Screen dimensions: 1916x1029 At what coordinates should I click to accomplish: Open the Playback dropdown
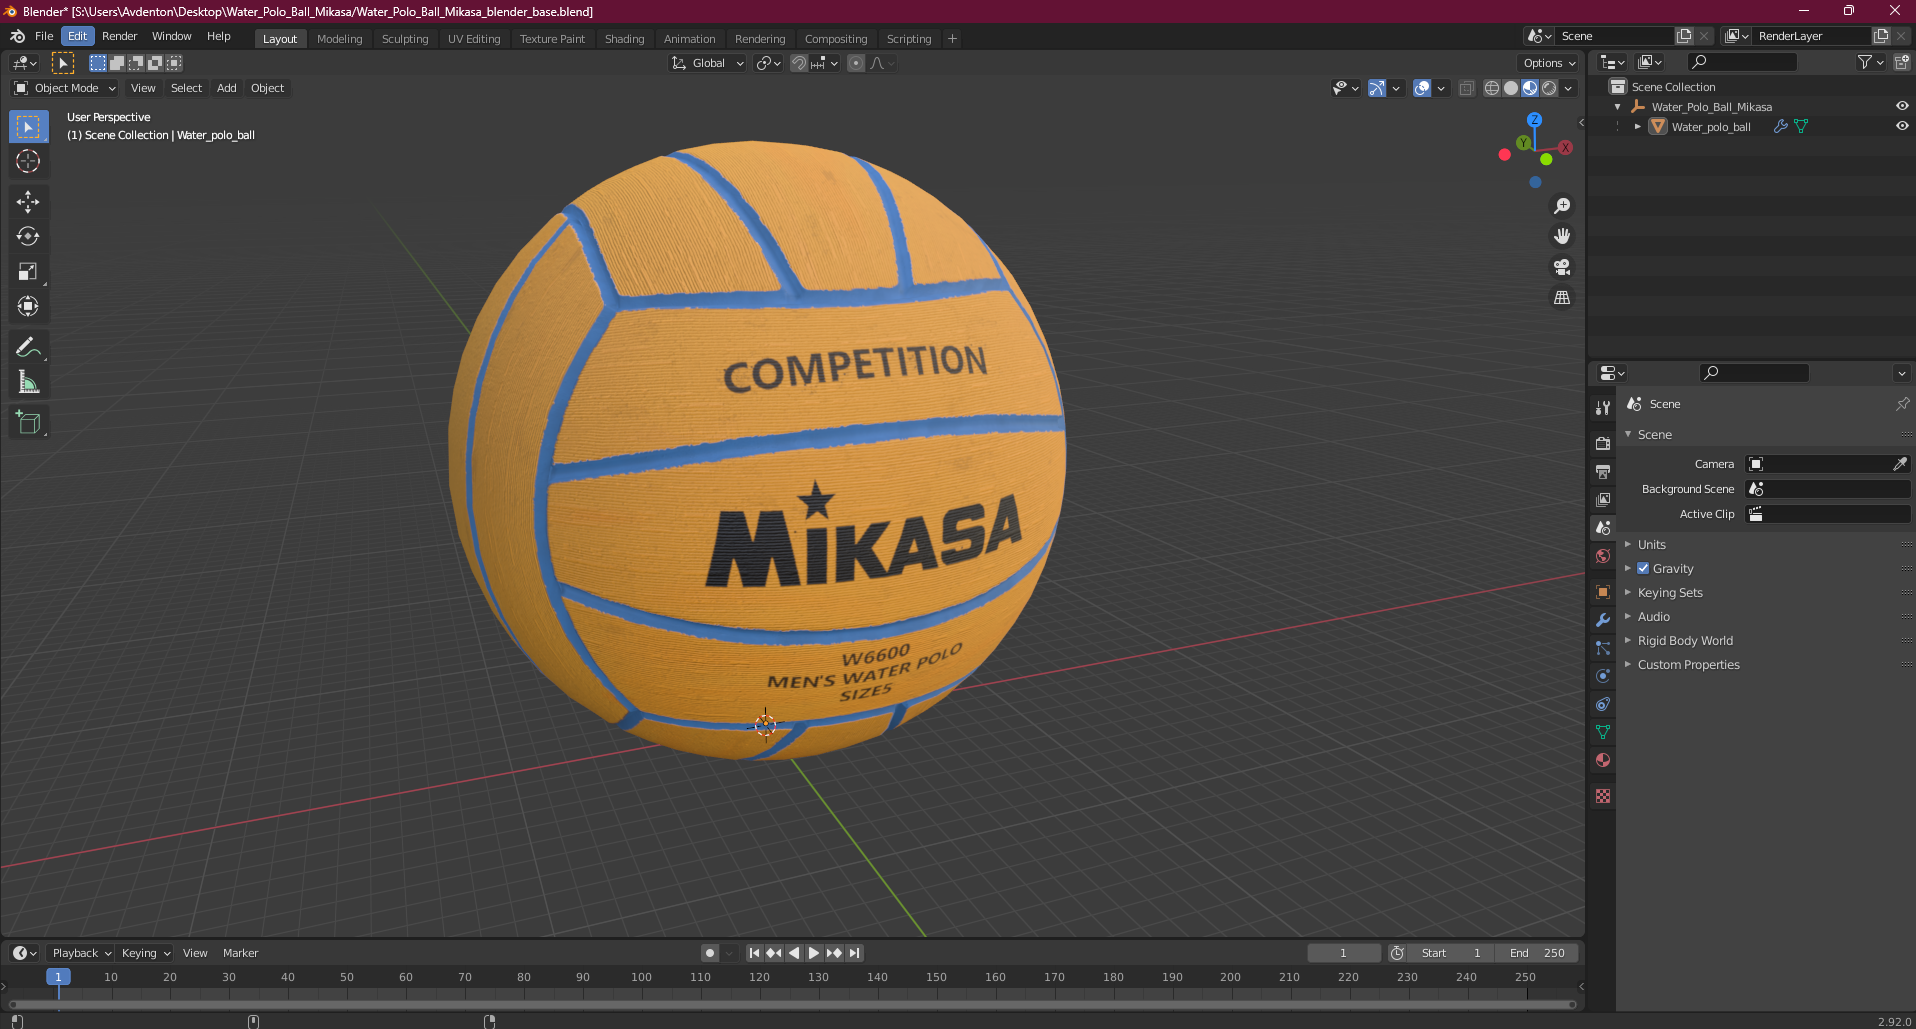pos(80,953)
